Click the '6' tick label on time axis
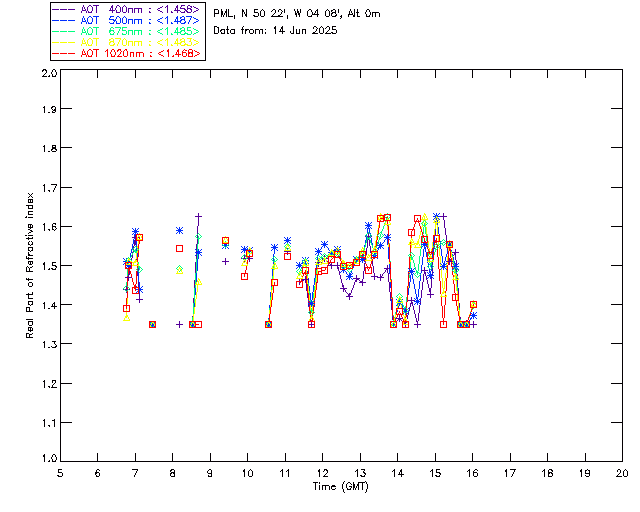Screen dimensions: 640x512 [98, 473]
